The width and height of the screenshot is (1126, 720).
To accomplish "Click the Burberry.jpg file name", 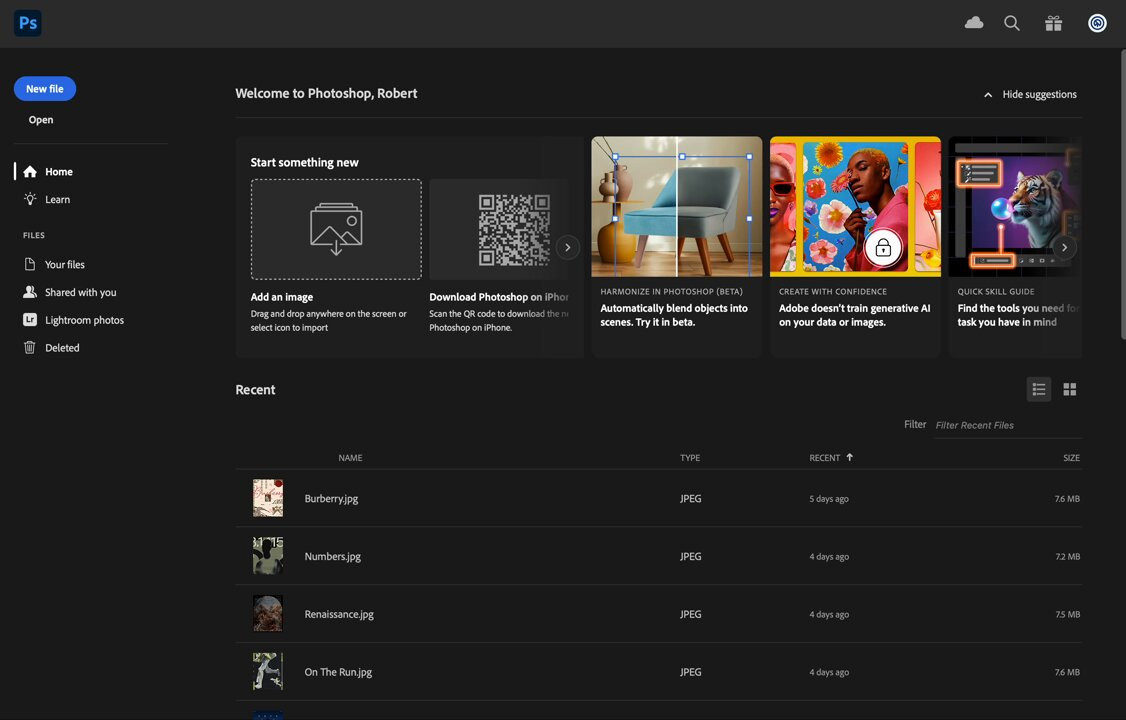I will point(331,498).
